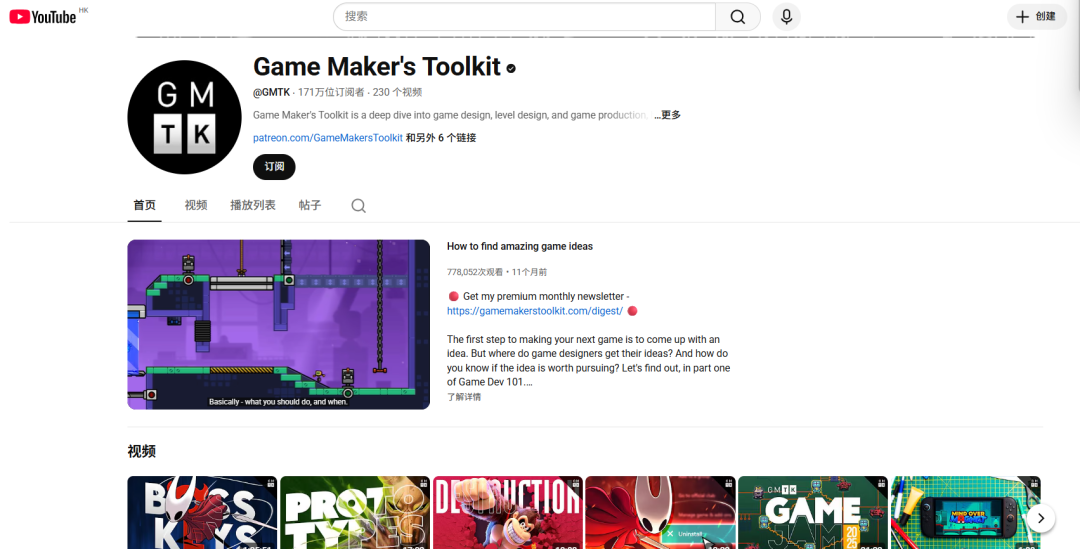The height and width of the screenshot is (549, 1080).
Task: Activate voice search microphone icon
Action: pos(787,17)
